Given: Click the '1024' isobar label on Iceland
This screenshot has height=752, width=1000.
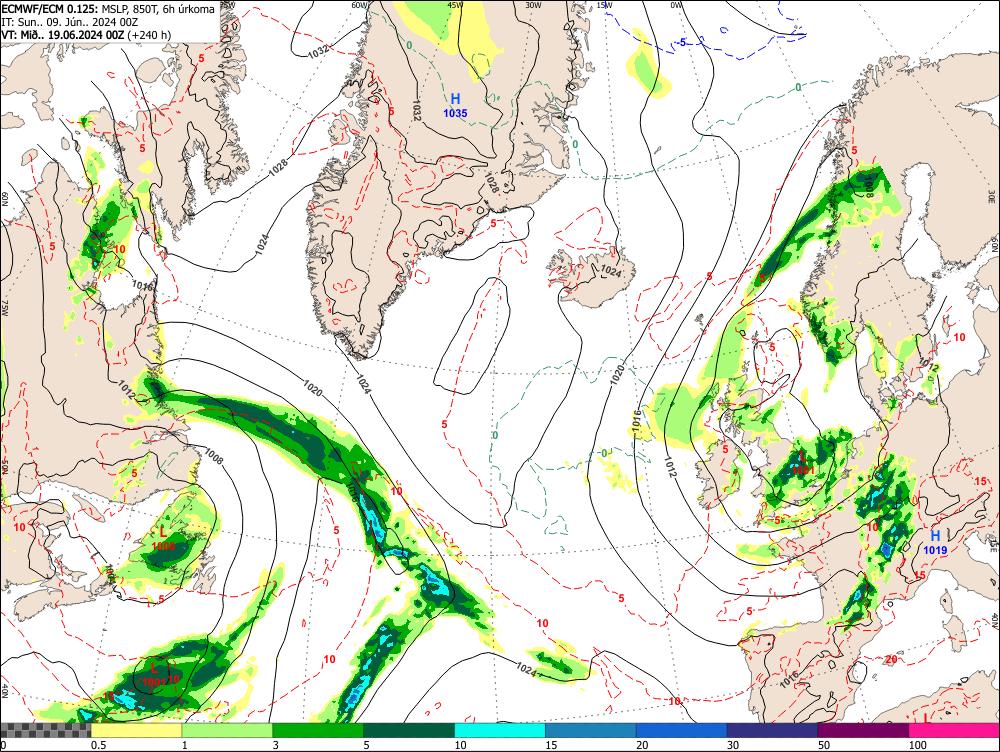Looking at the screenshot, I should pyautogui.click(x=611, y=271).
